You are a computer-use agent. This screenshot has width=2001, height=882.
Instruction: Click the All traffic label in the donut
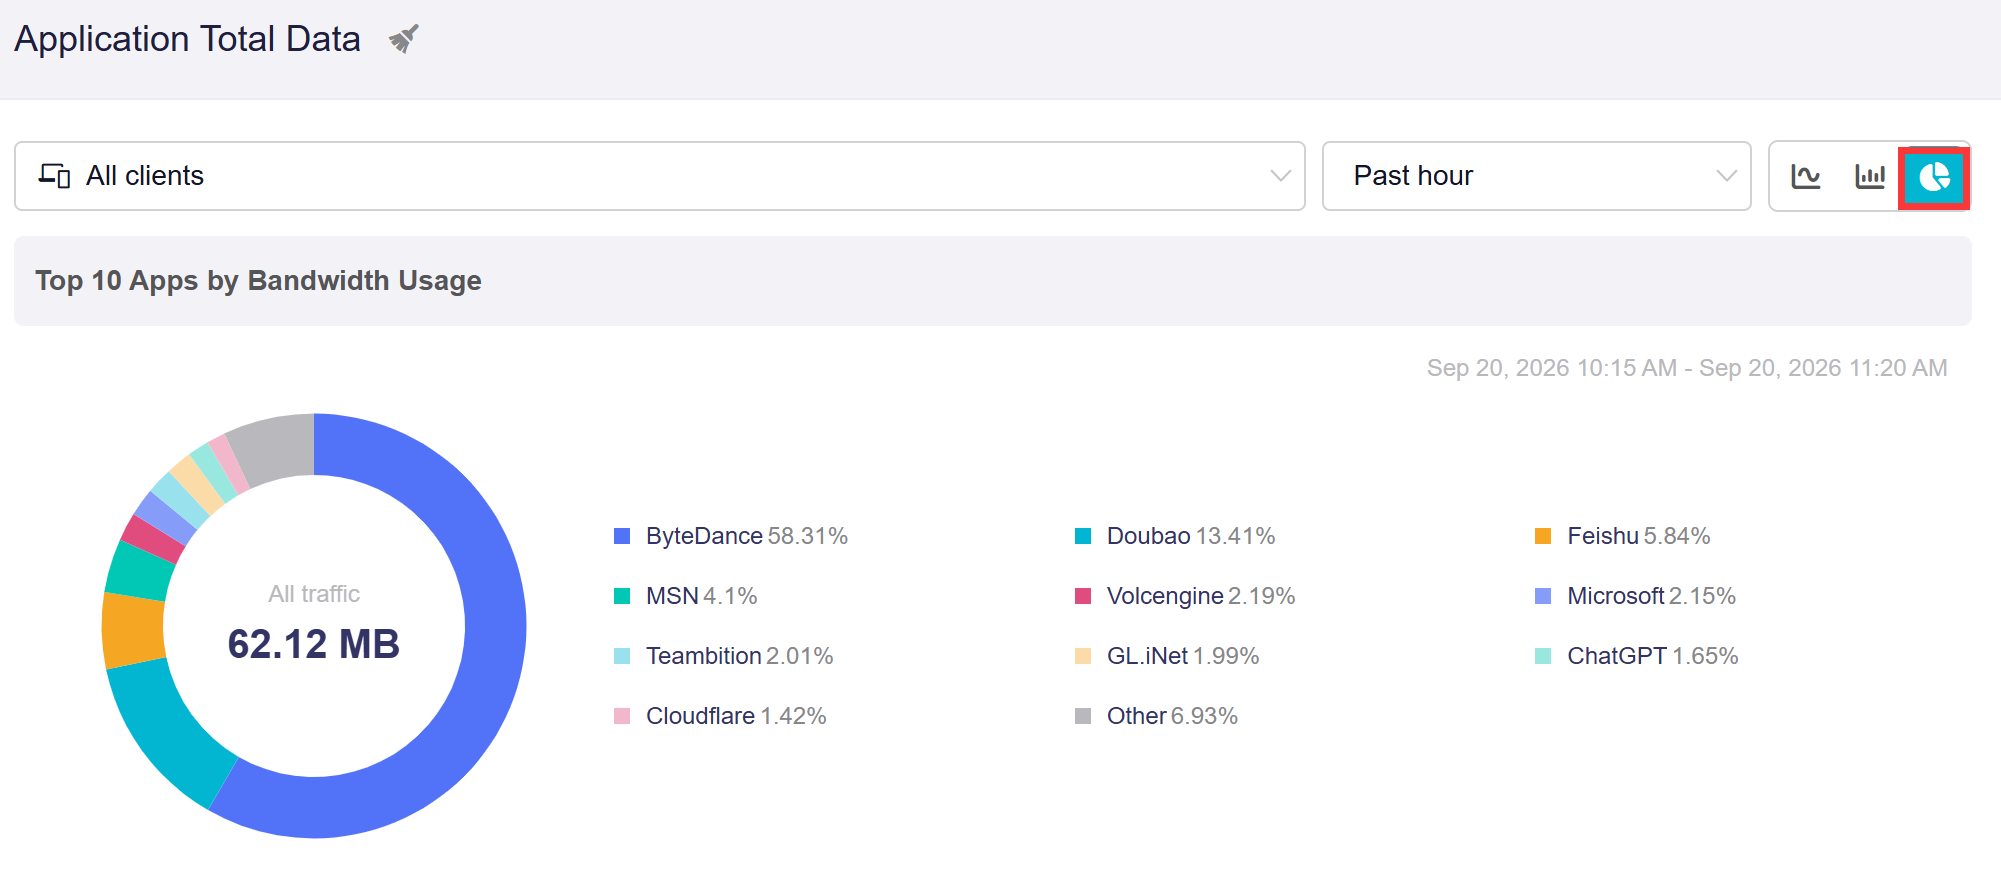(314, 594)
